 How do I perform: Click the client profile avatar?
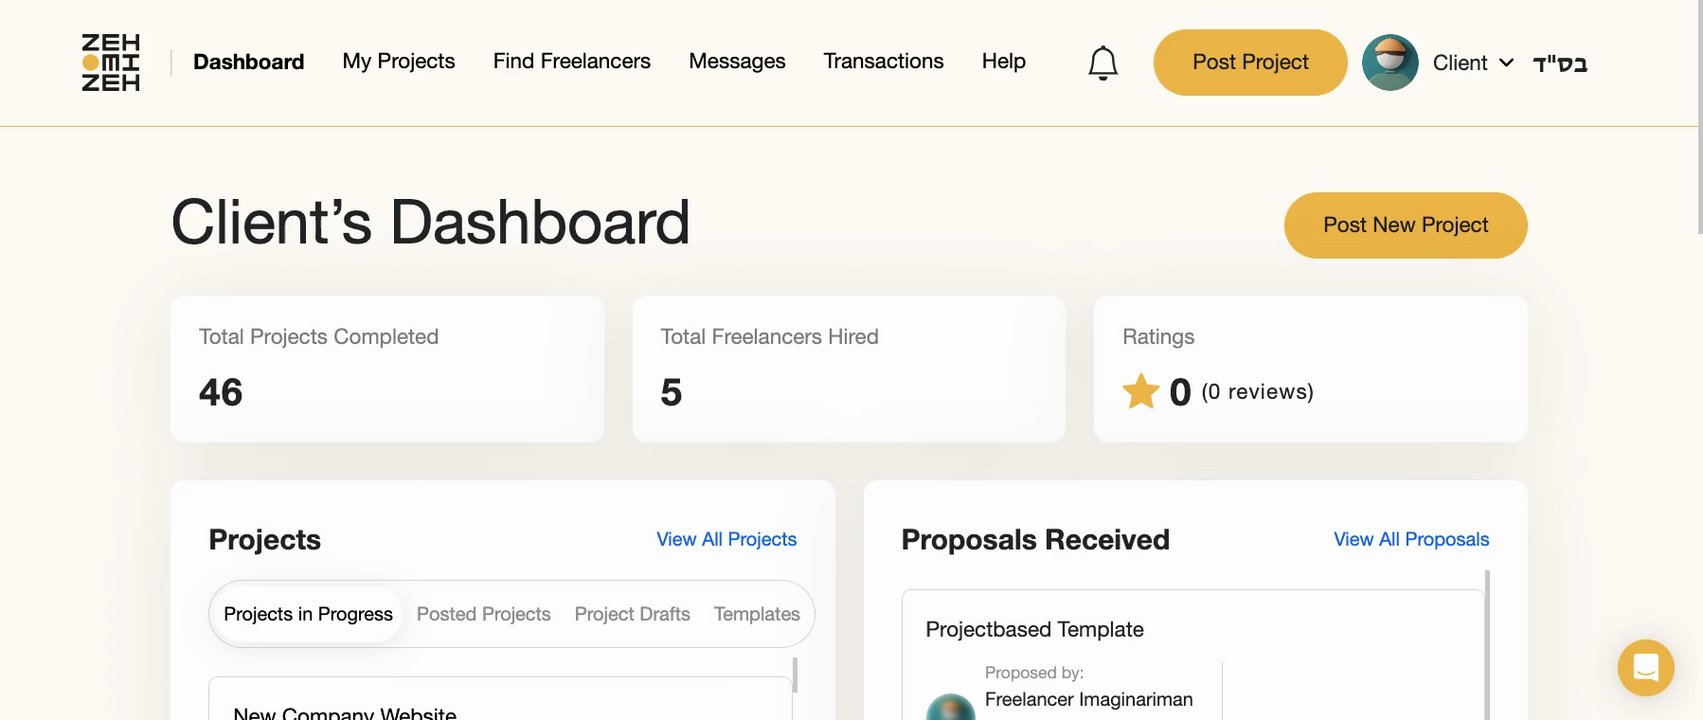(1390, 63)
